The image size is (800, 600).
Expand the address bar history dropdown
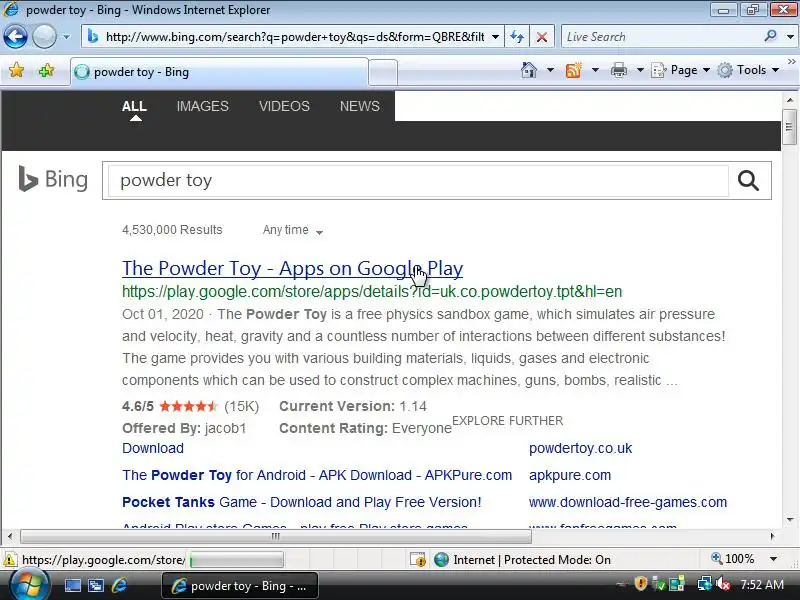coord(495,37)
